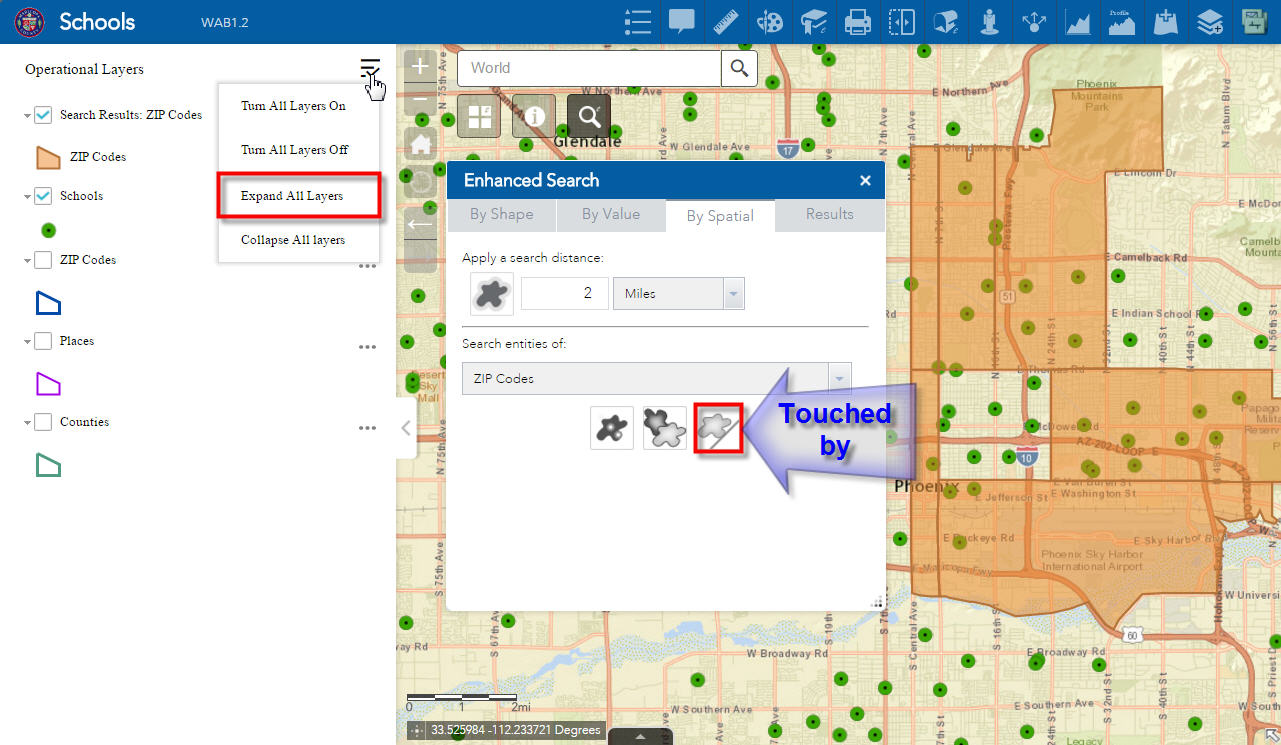Click the World search input field
The height and width of the screenshot is (745, 1281).
[x=589, y=68]
